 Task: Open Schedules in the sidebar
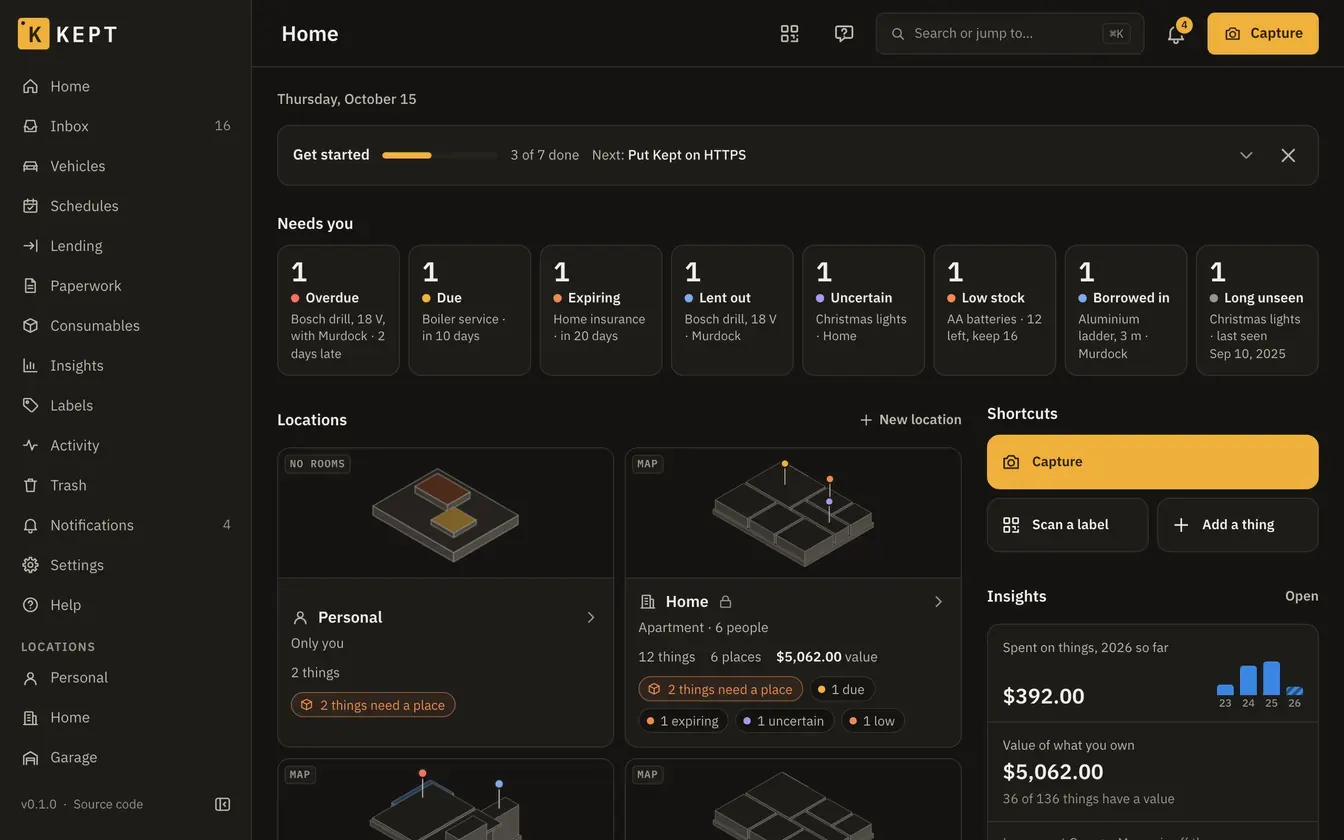[x=126, y=206]
